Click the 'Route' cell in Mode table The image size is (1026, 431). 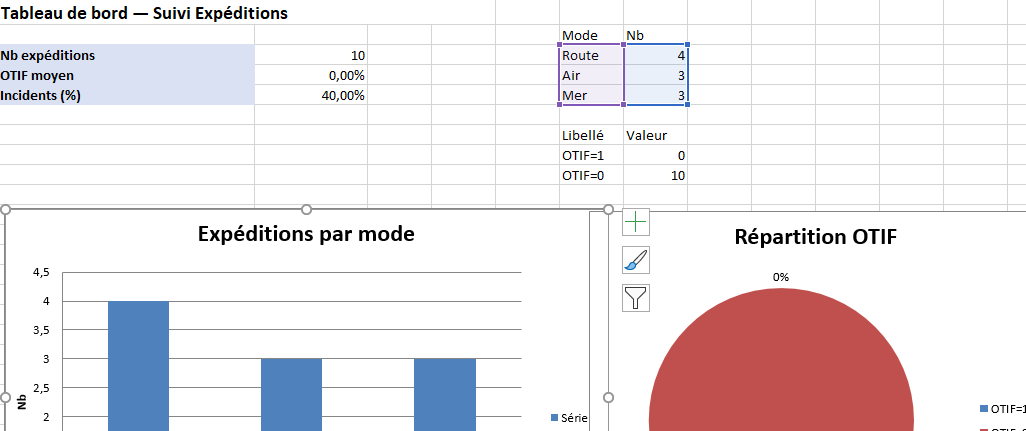(x=591, y=56)
